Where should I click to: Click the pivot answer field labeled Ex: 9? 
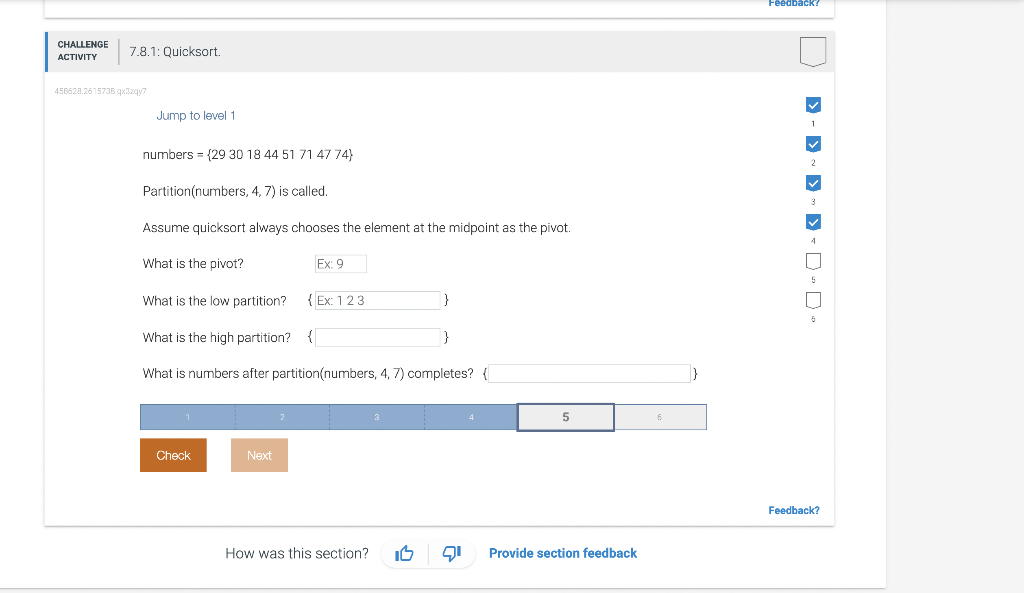pos(340,263)
